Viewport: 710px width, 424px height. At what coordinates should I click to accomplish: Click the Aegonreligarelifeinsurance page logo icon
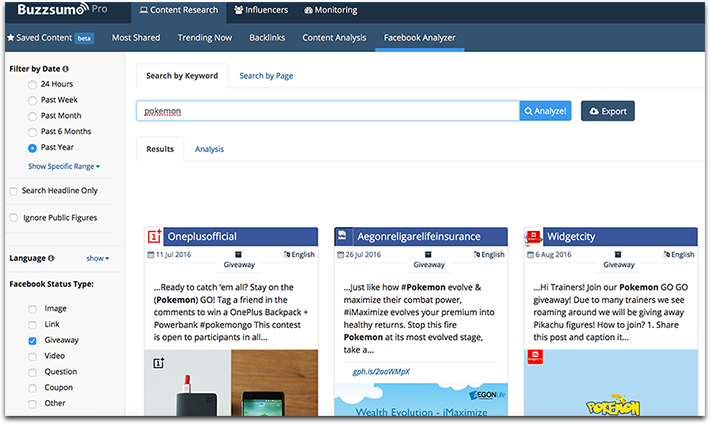(342, 236)
